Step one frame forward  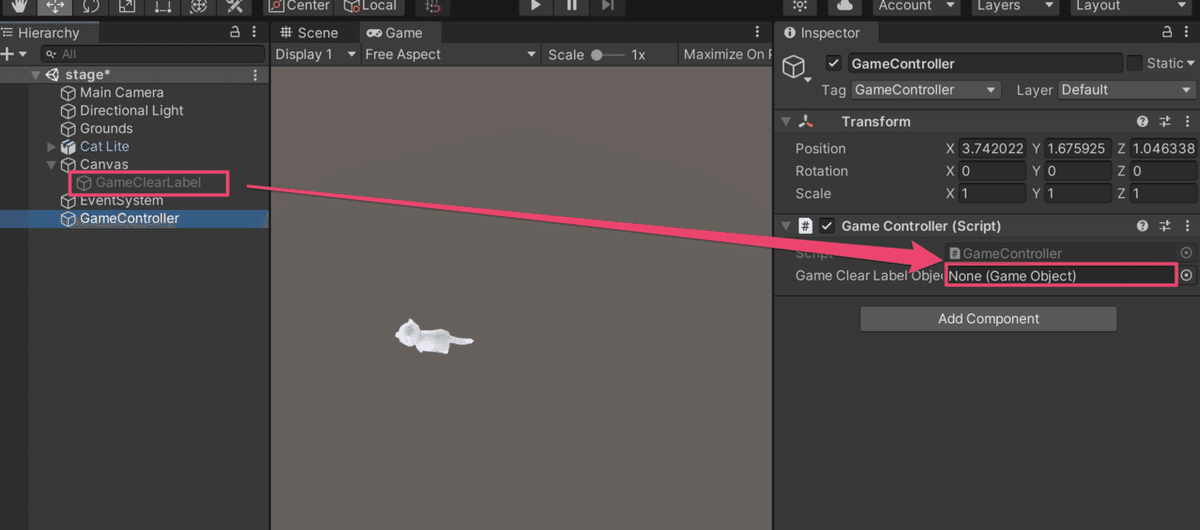pos(607,6)
